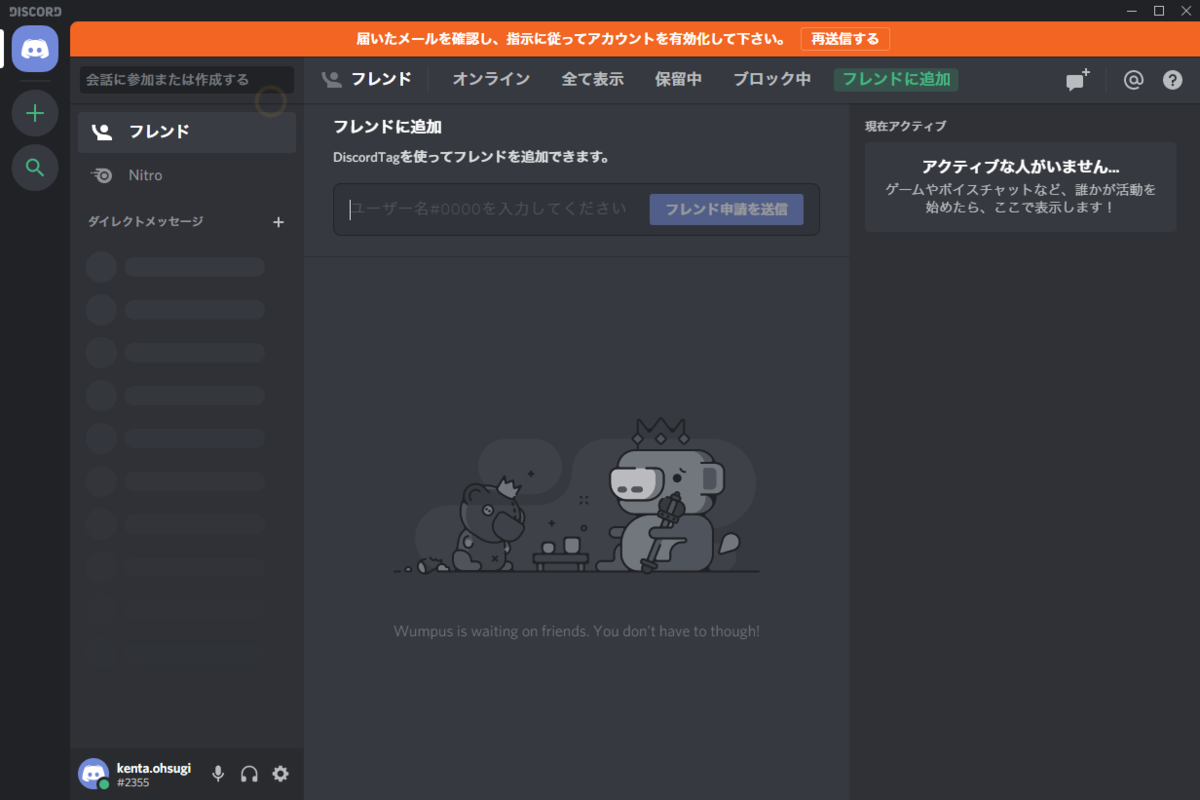Open the 保留中 tab
Viewport: 1200px width, 800px height.
click(x=678, y=79)
